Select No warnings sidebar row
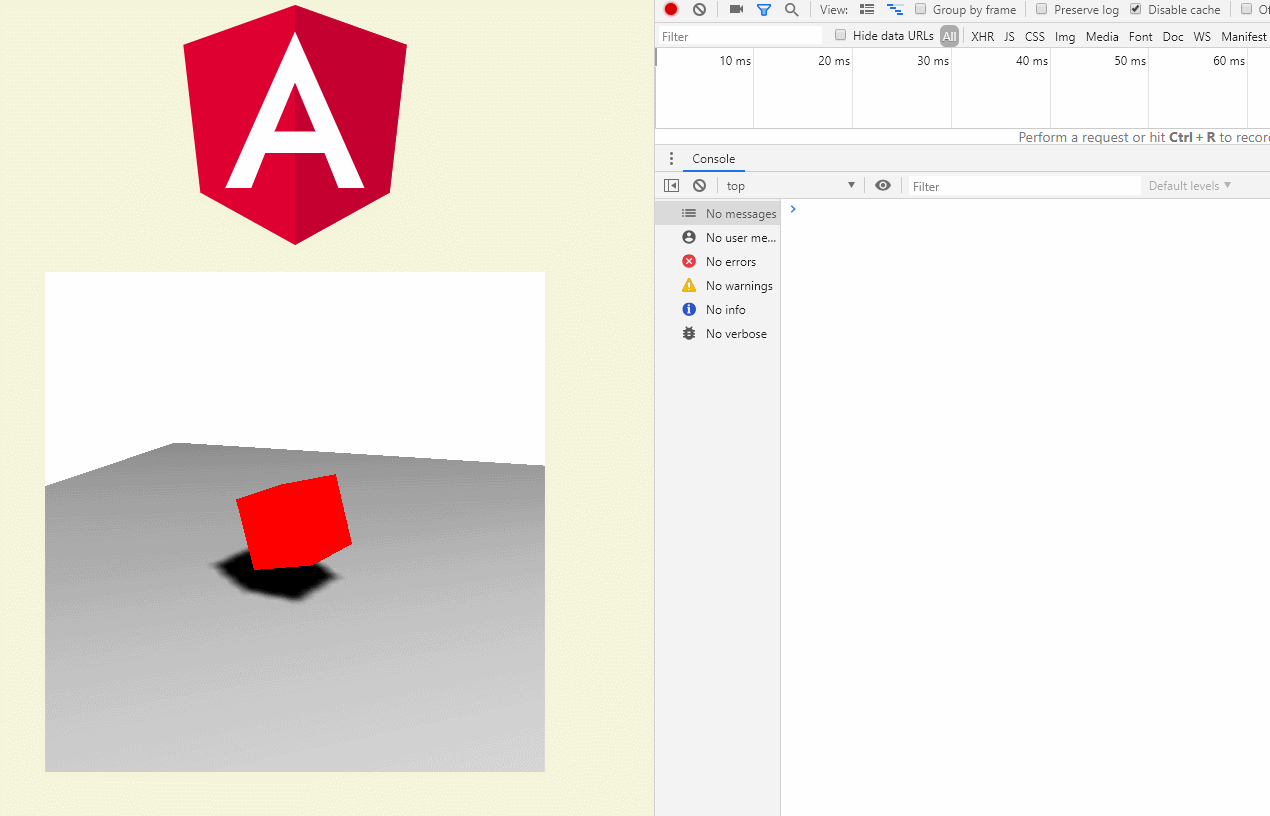 pos(717,285)
